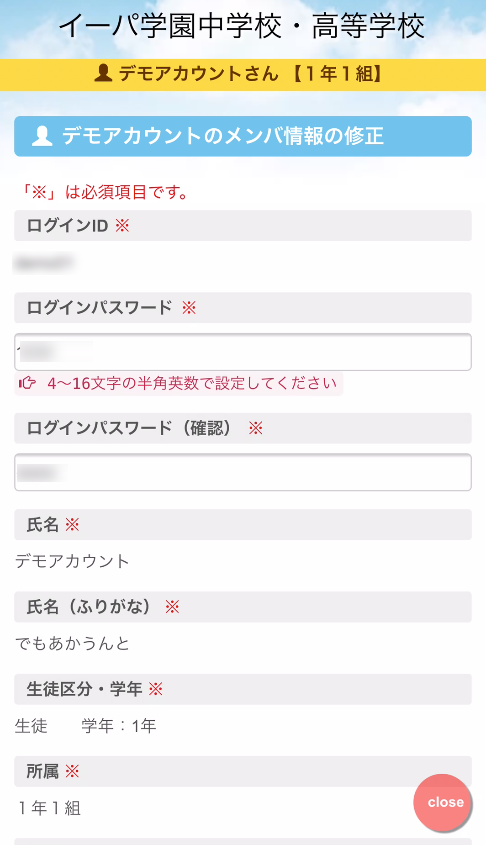
Task: Click デモアカウントさん【1年1組】 account bar
Action: click(243, 74)
